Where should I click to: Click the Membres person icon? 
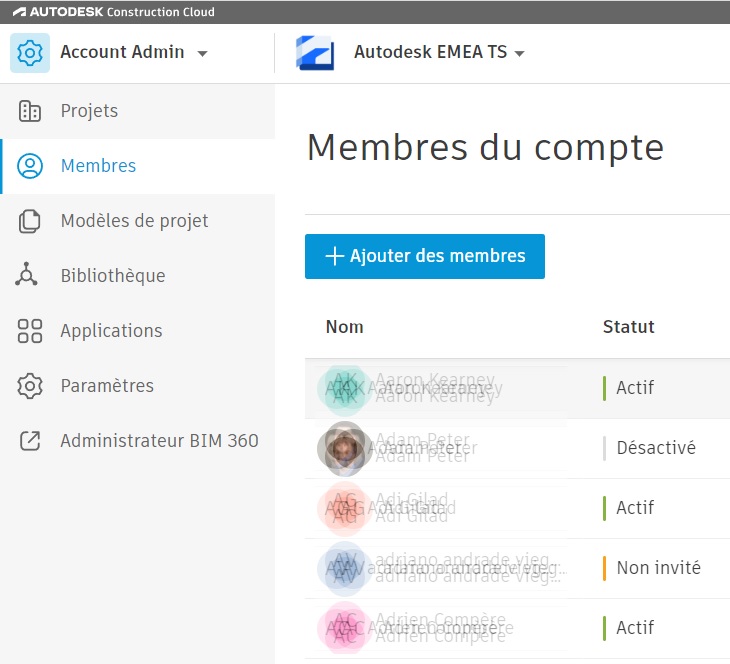click(x=30, y=166)
